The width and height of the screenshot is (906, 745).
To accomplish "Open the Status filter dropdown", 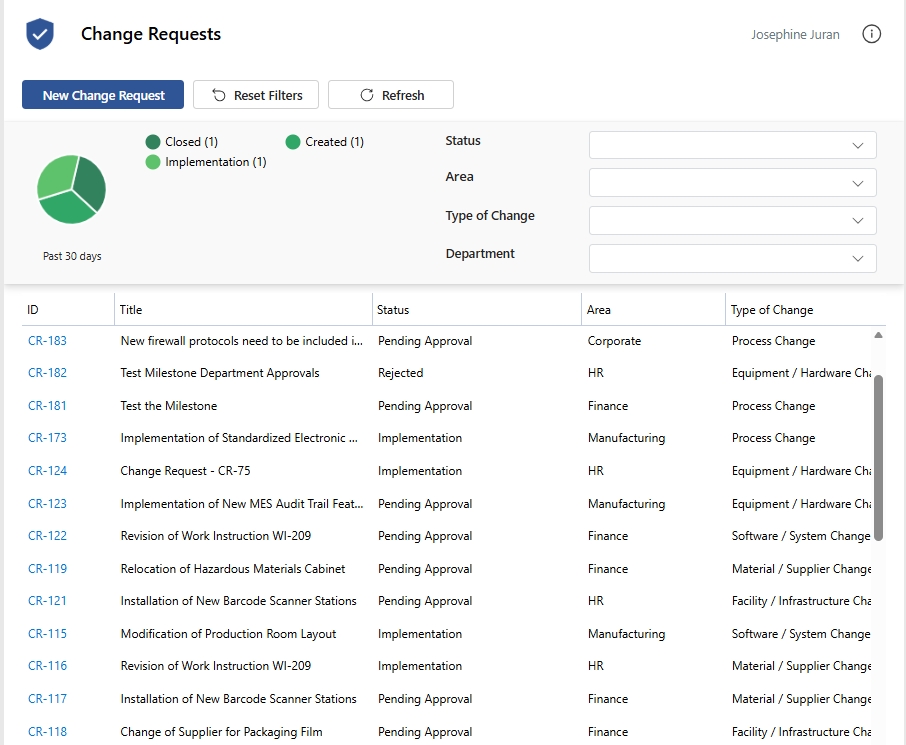I will click(x=733, y=145).
